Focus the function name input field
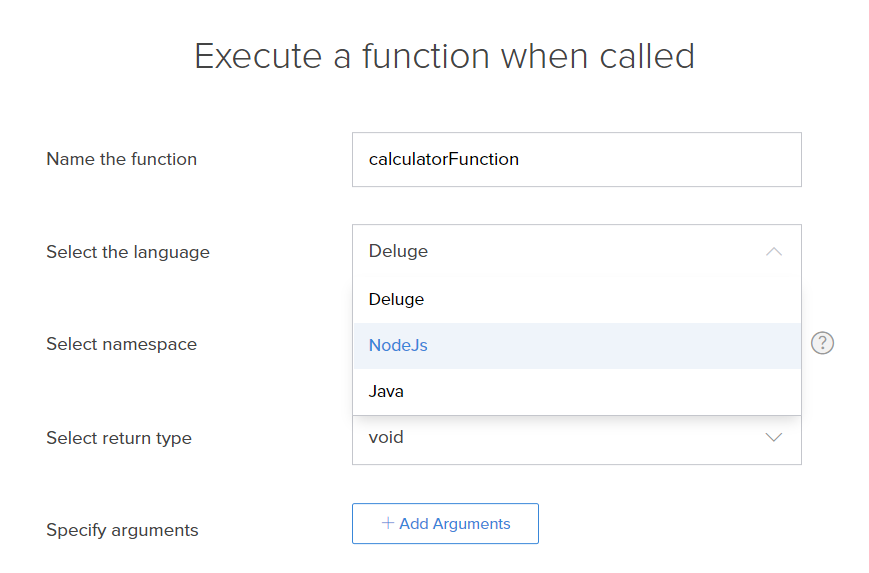The height and width of the screenshot is (573, 869). (576, 160)
